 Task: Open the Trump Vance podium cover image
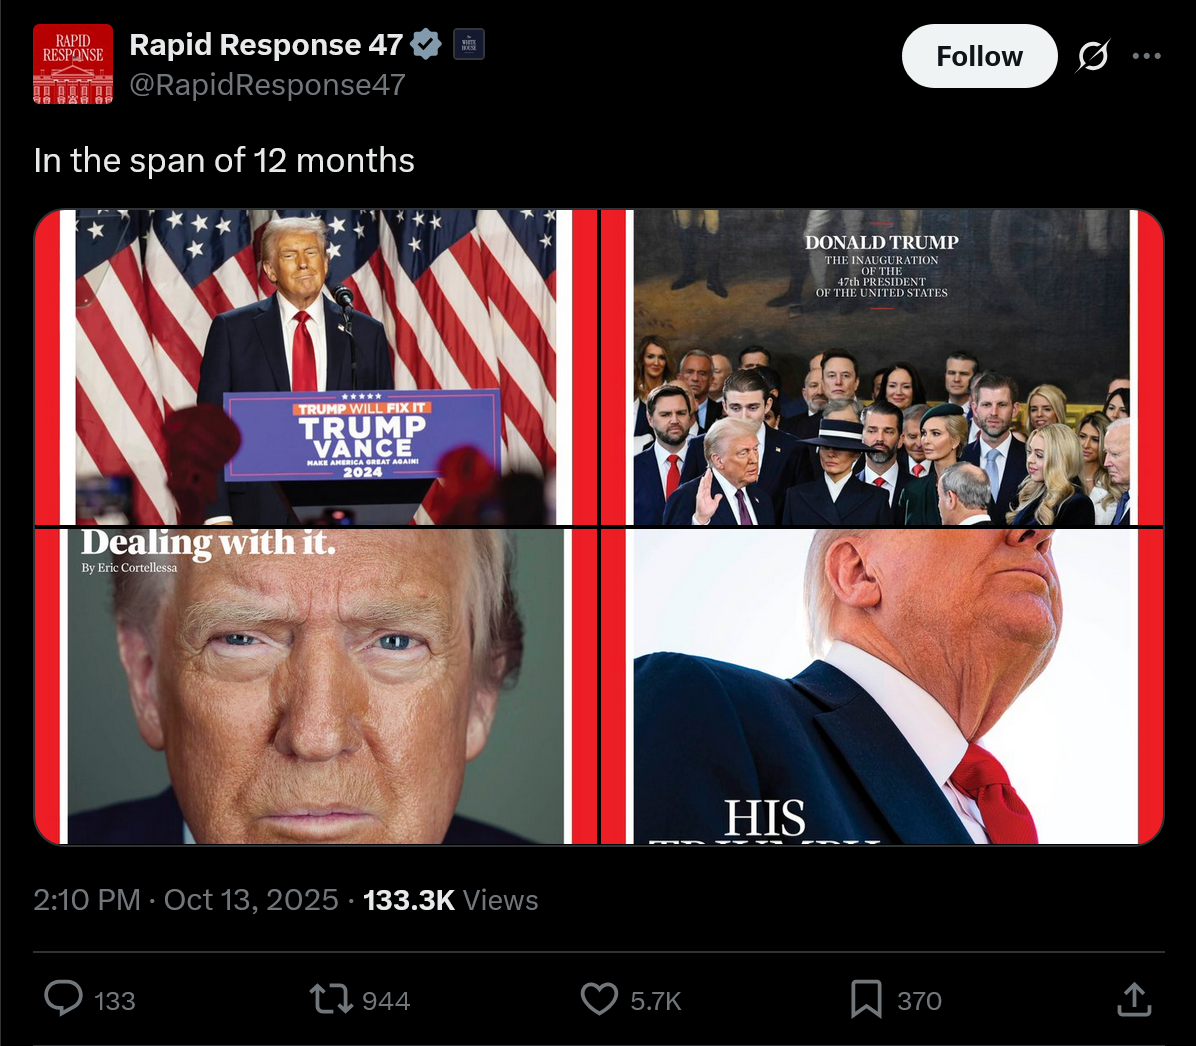(x=316, y=367)
